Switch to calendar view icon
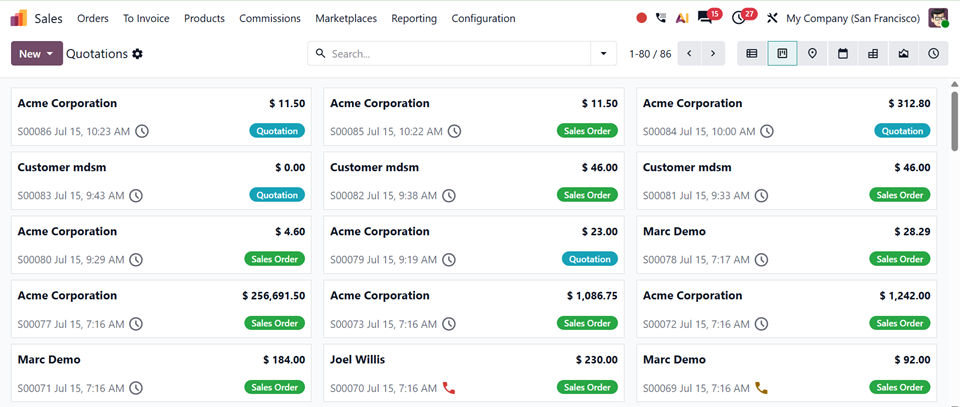 [x=843, y=54]
